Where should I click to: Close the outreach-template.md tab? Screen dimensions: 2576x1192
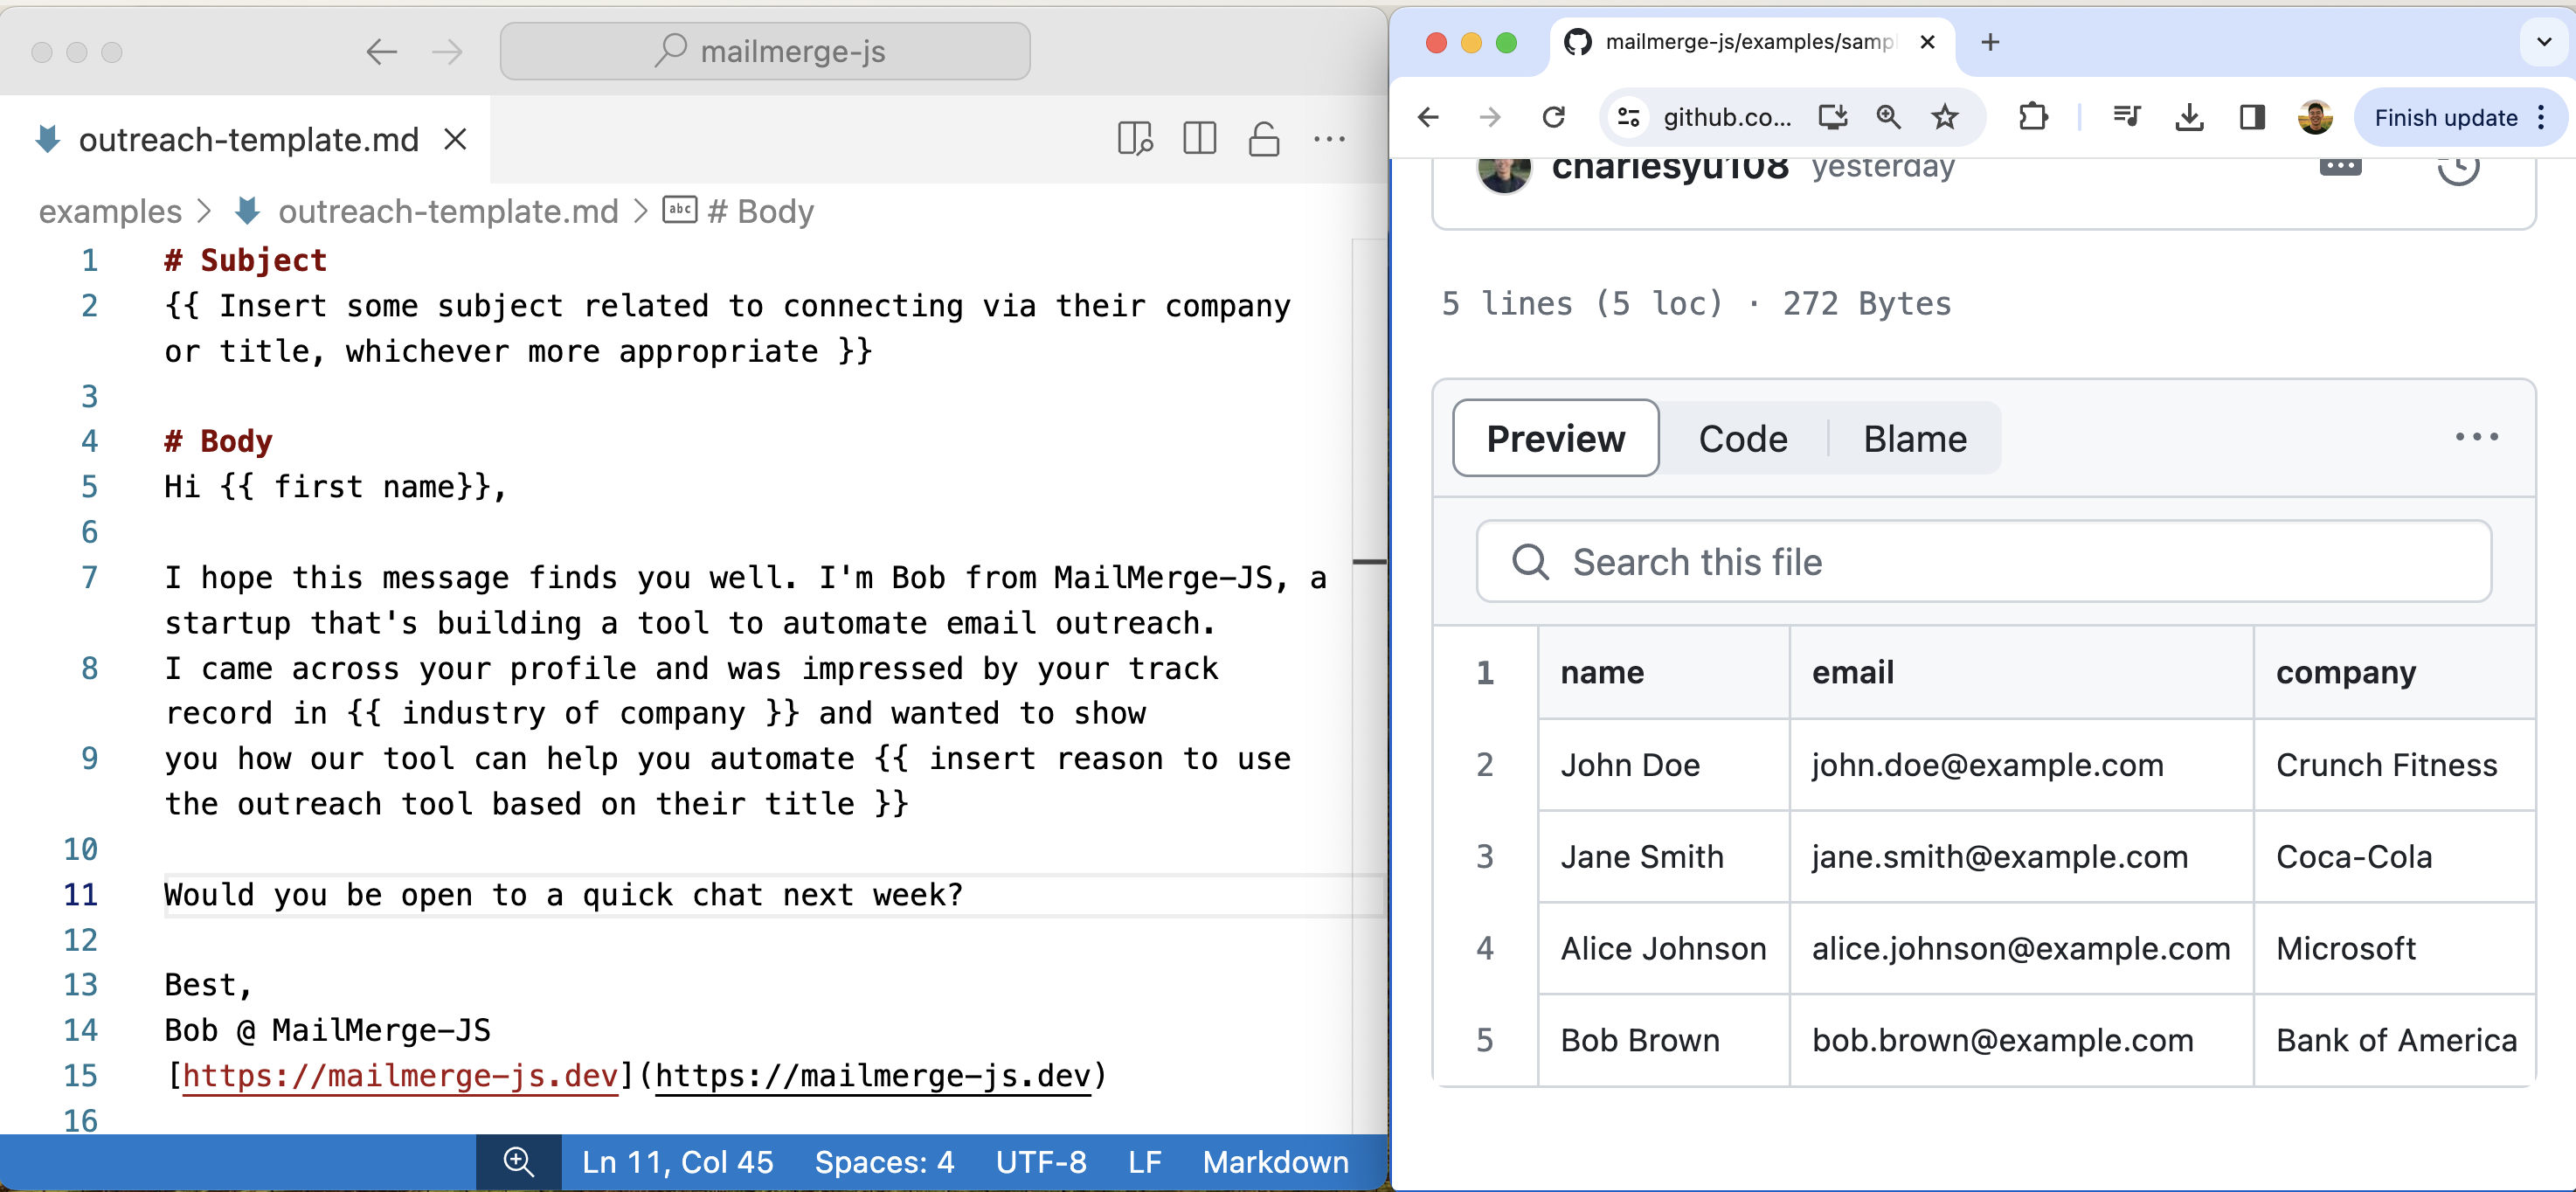click(x=456, y=139)
